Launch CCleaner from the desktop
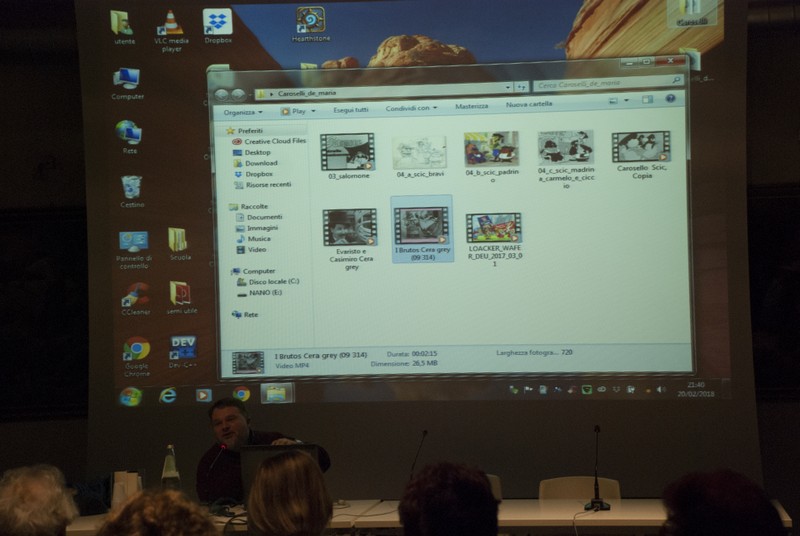800x536 pixels. point(135,299)
